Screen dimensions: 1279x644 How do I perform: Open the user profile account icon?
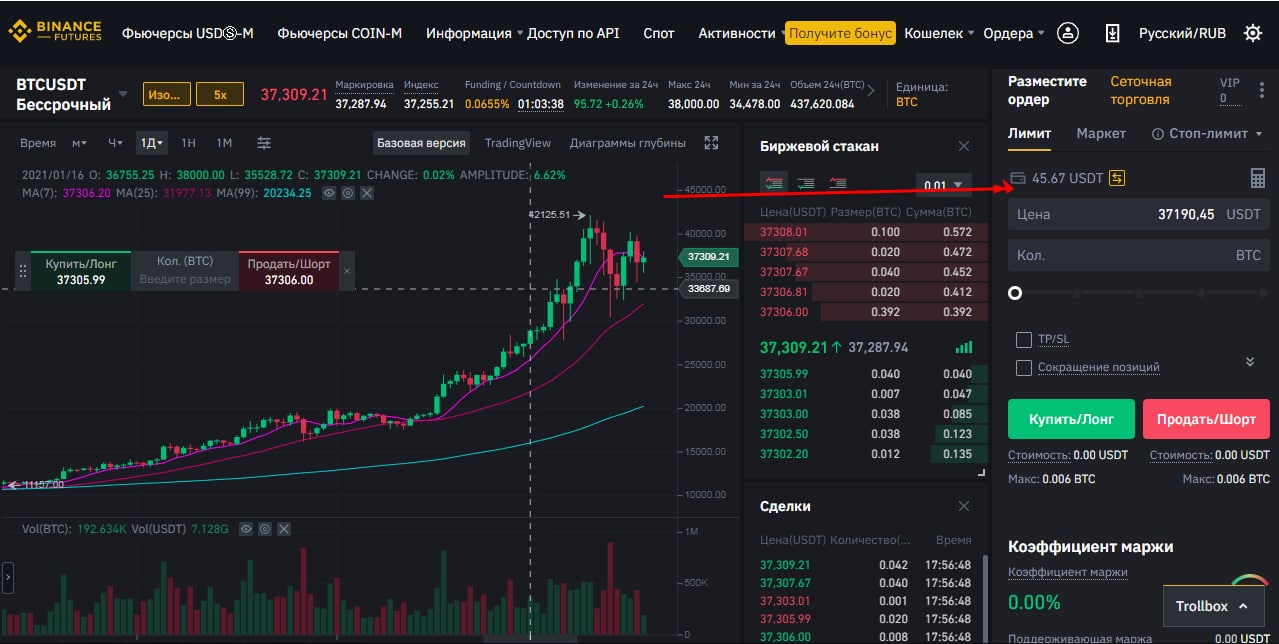click(x=1068, y=33)
